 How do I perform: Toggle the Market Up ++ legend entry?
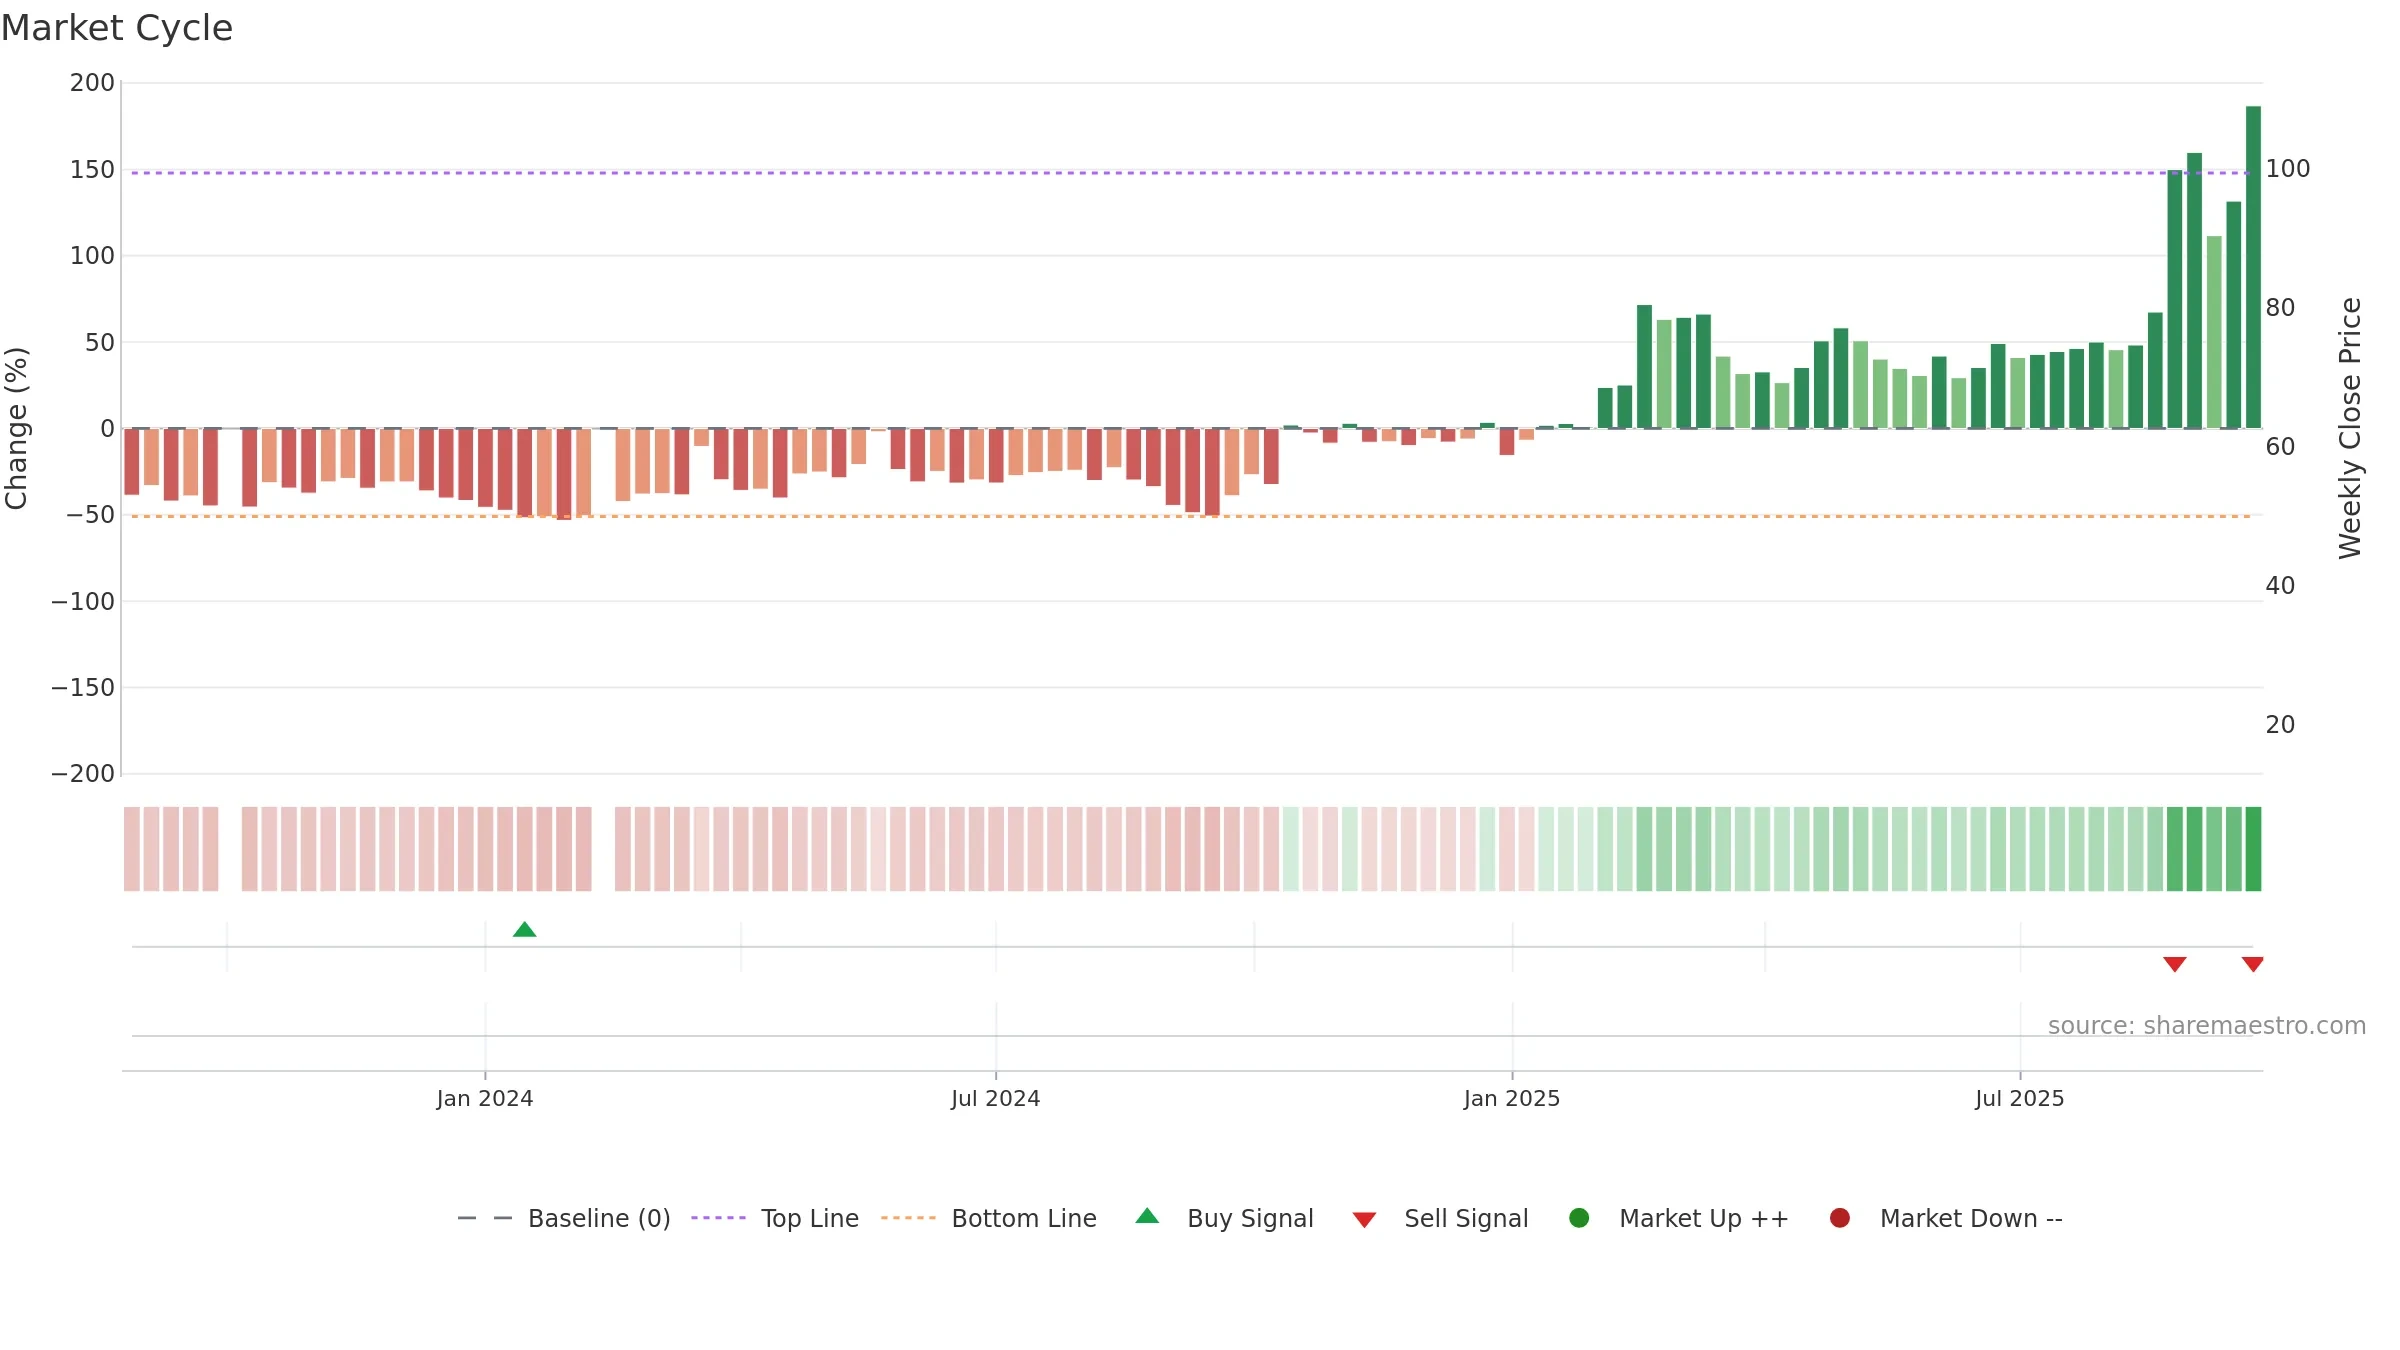[x=1678, y=1218]
